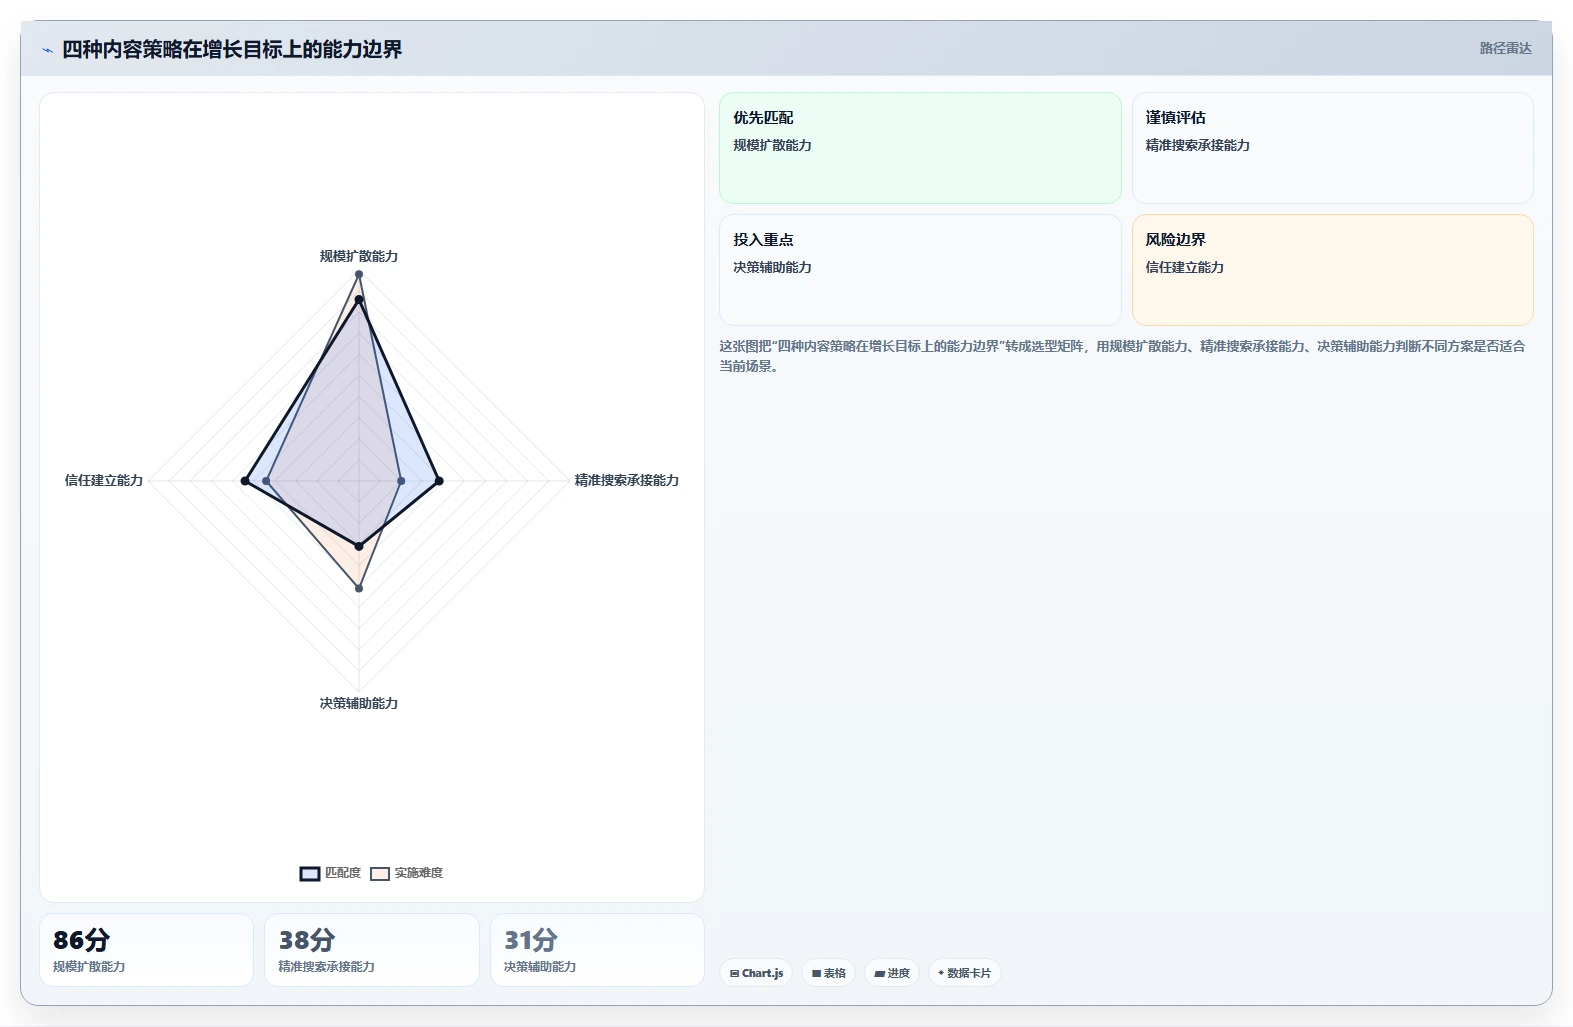Click 信任建立能力 text in the 风险边界 card
1573x1027 pixels.
[1185, 267]
